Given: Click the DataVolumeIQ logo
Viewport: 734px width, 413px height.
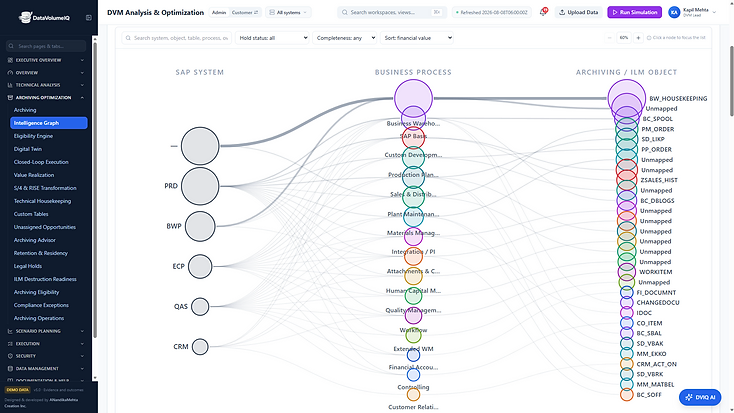Looking at the screenshot, I should pos(44,17).
